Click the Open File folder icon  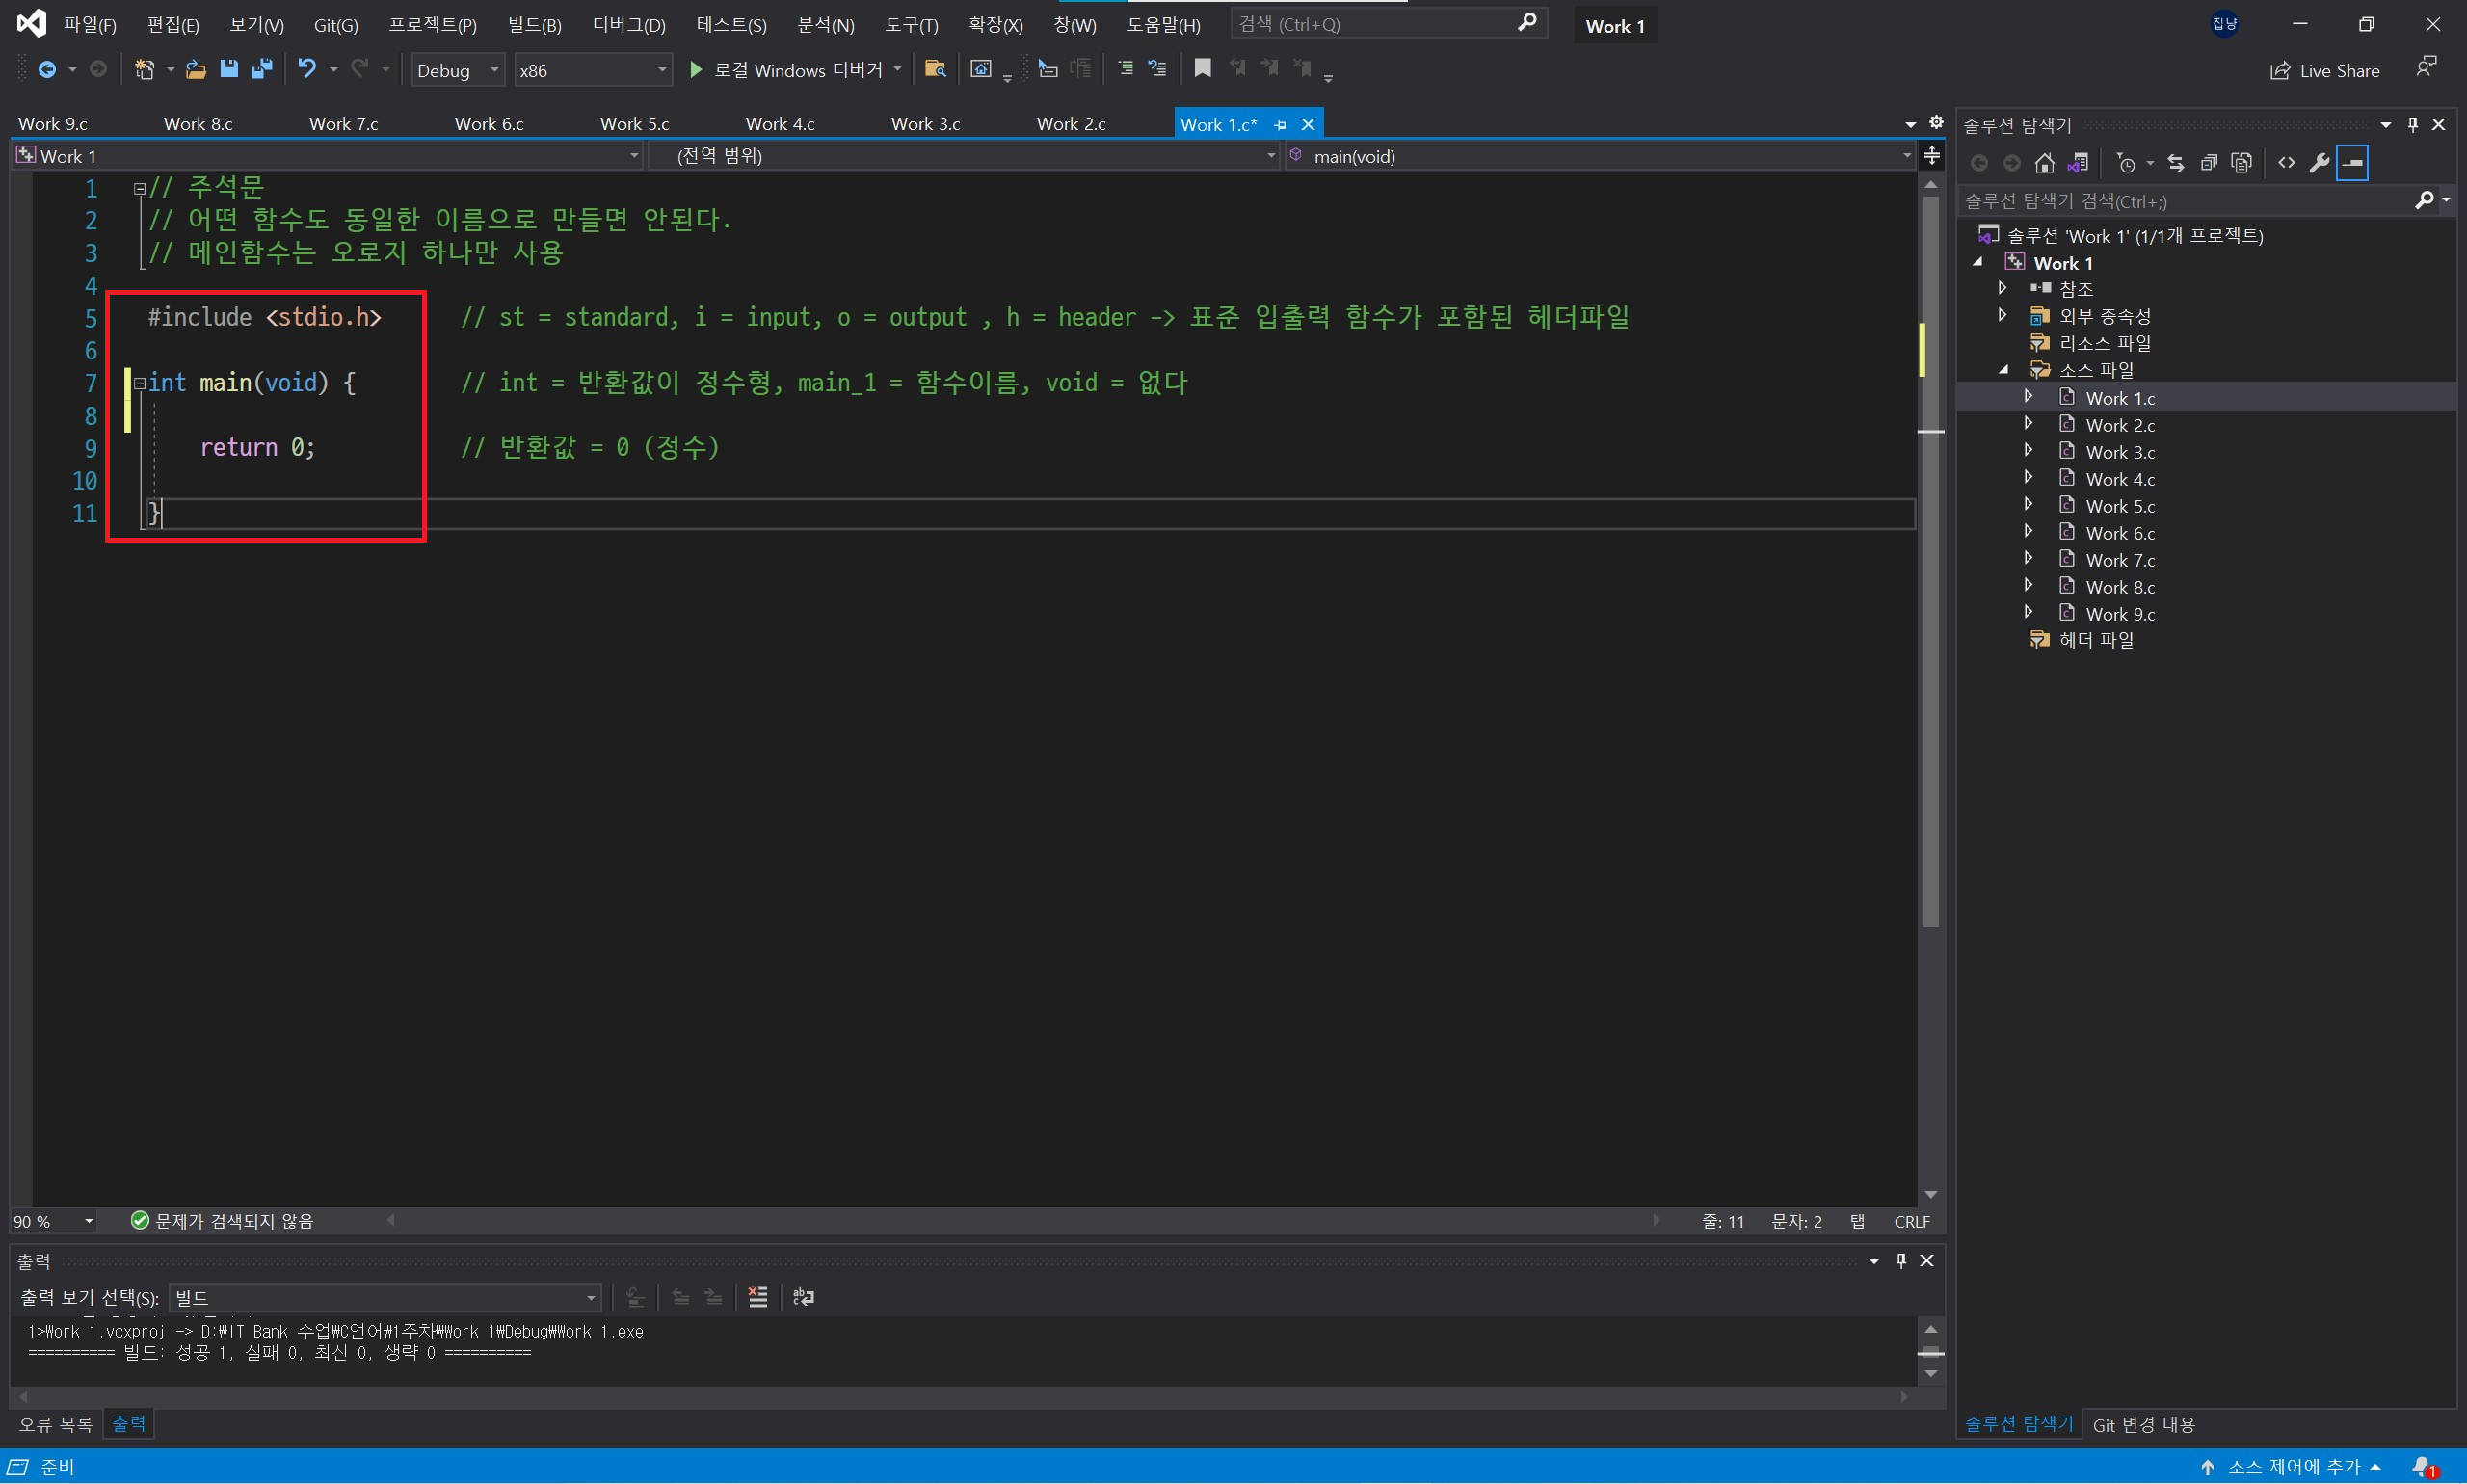196,69
